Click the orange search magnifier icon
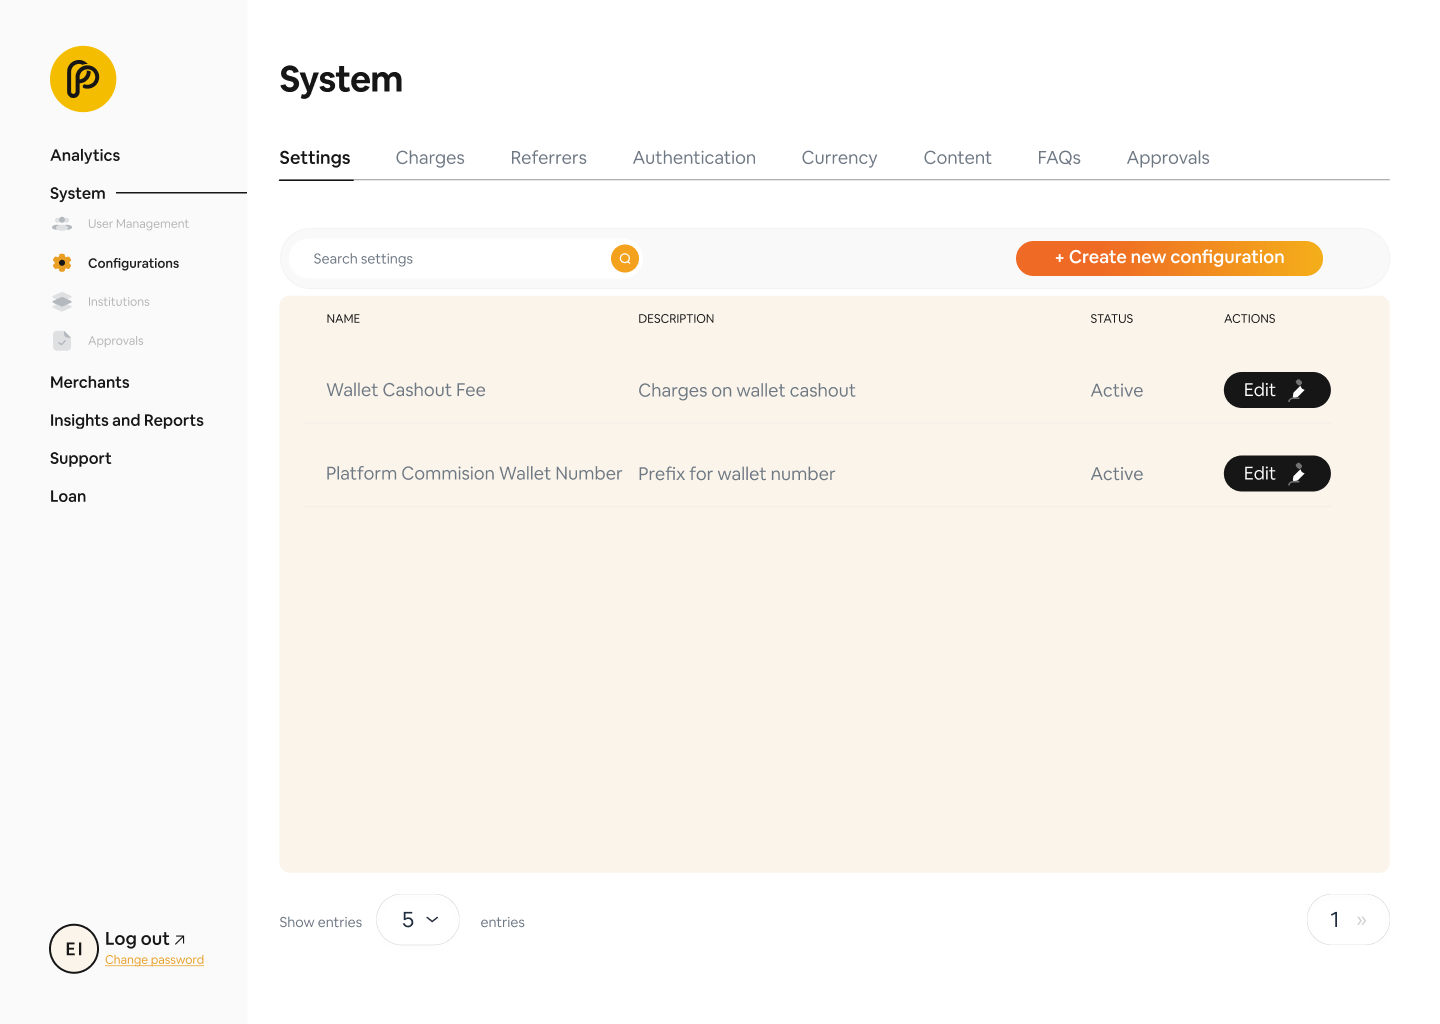The width and height of the screenshot is (1440, 1024). (625, 259)
